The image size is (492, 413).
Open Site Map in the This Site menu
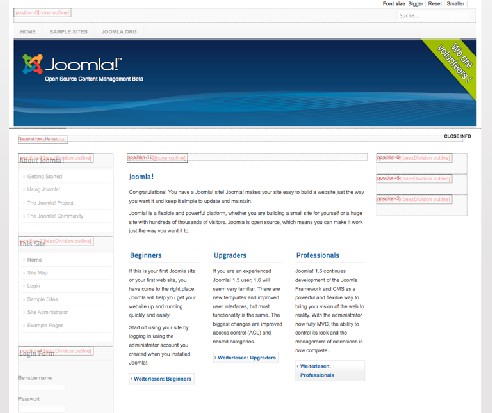(37, 273)
